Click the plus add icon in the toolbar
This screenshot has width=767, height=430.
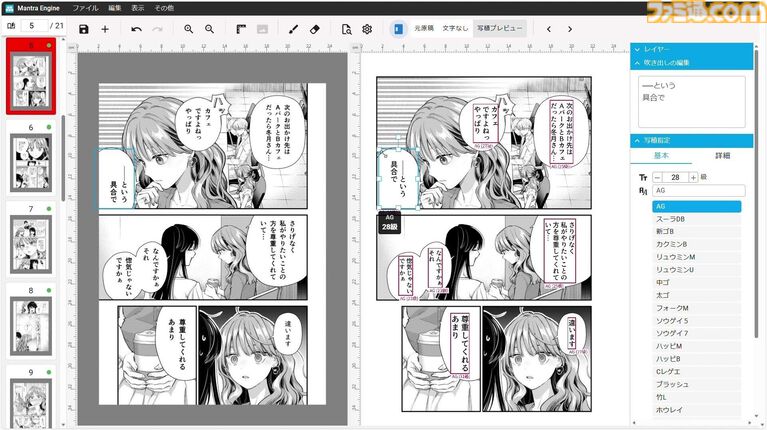pos(105,29)
